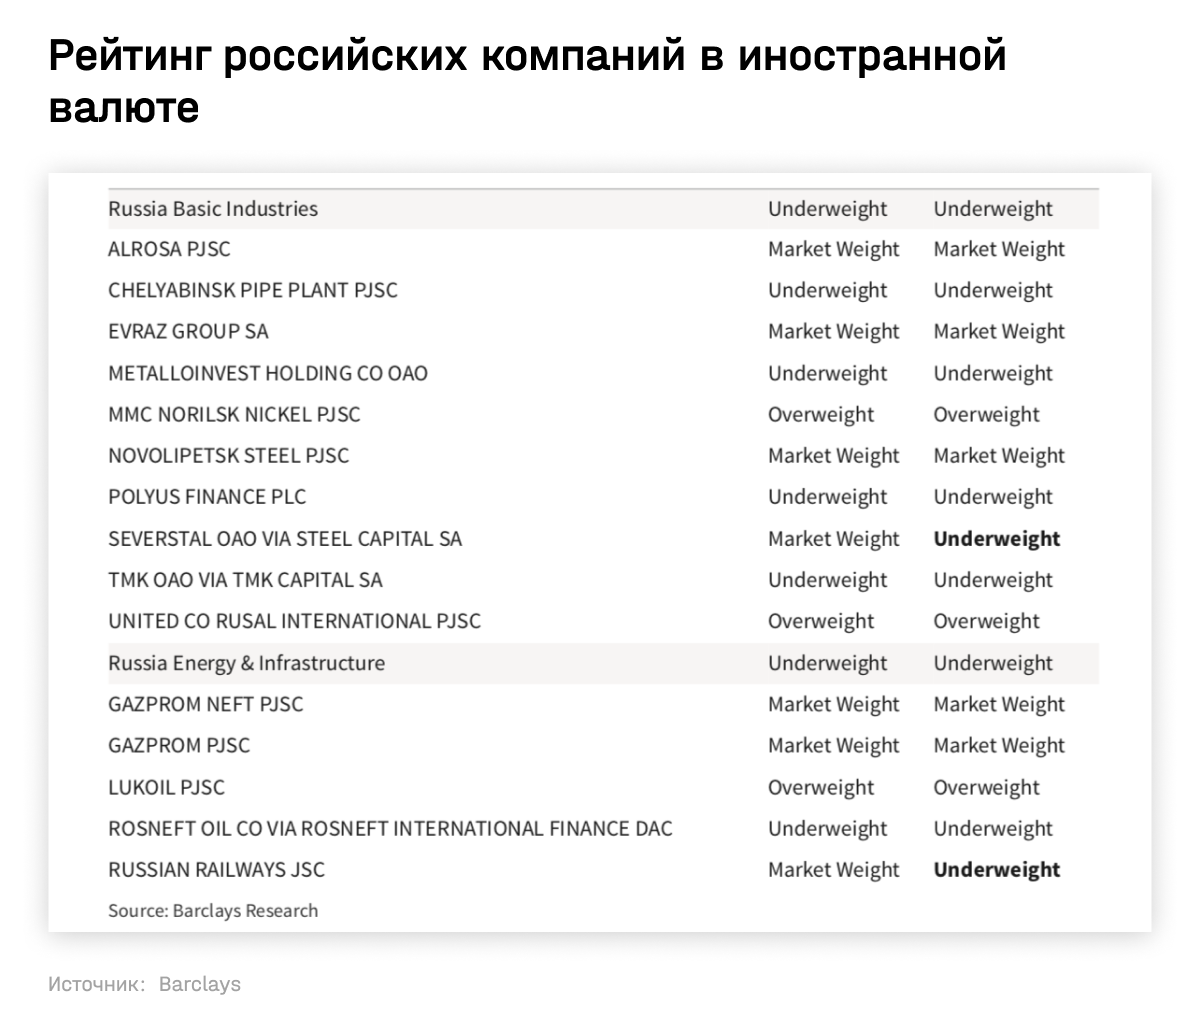Click the Source: Barclays Research caption

[x=213, y=911]
